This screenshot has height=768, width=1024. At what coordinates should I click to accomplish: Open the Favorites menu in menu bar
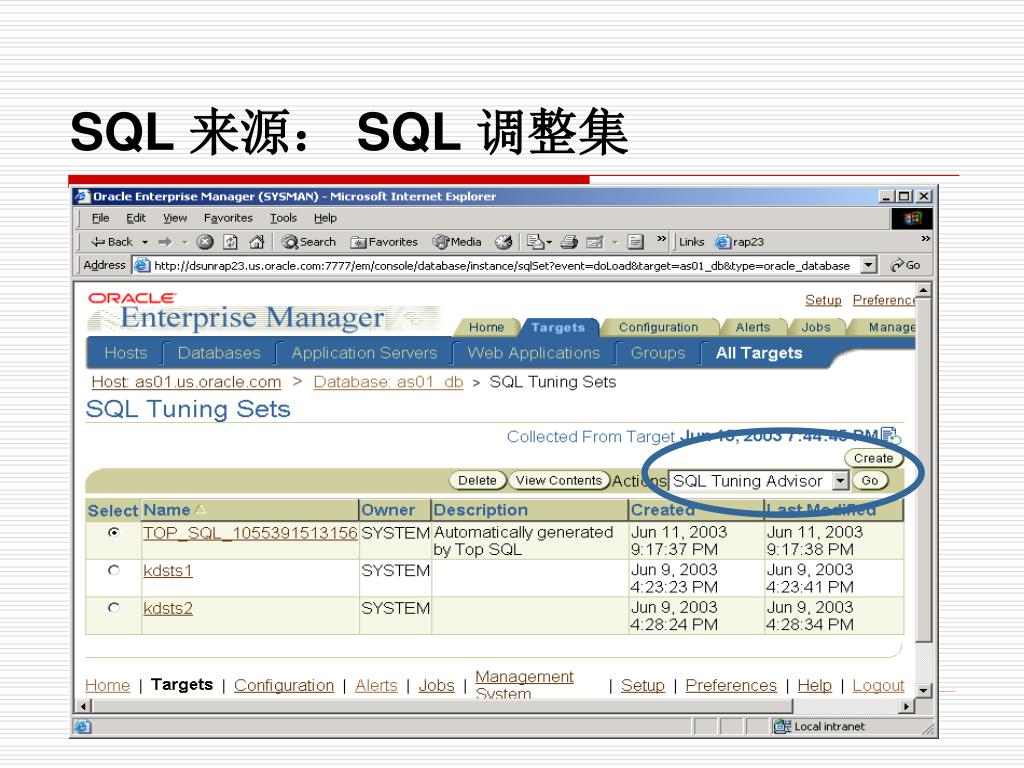click(228, 218)
